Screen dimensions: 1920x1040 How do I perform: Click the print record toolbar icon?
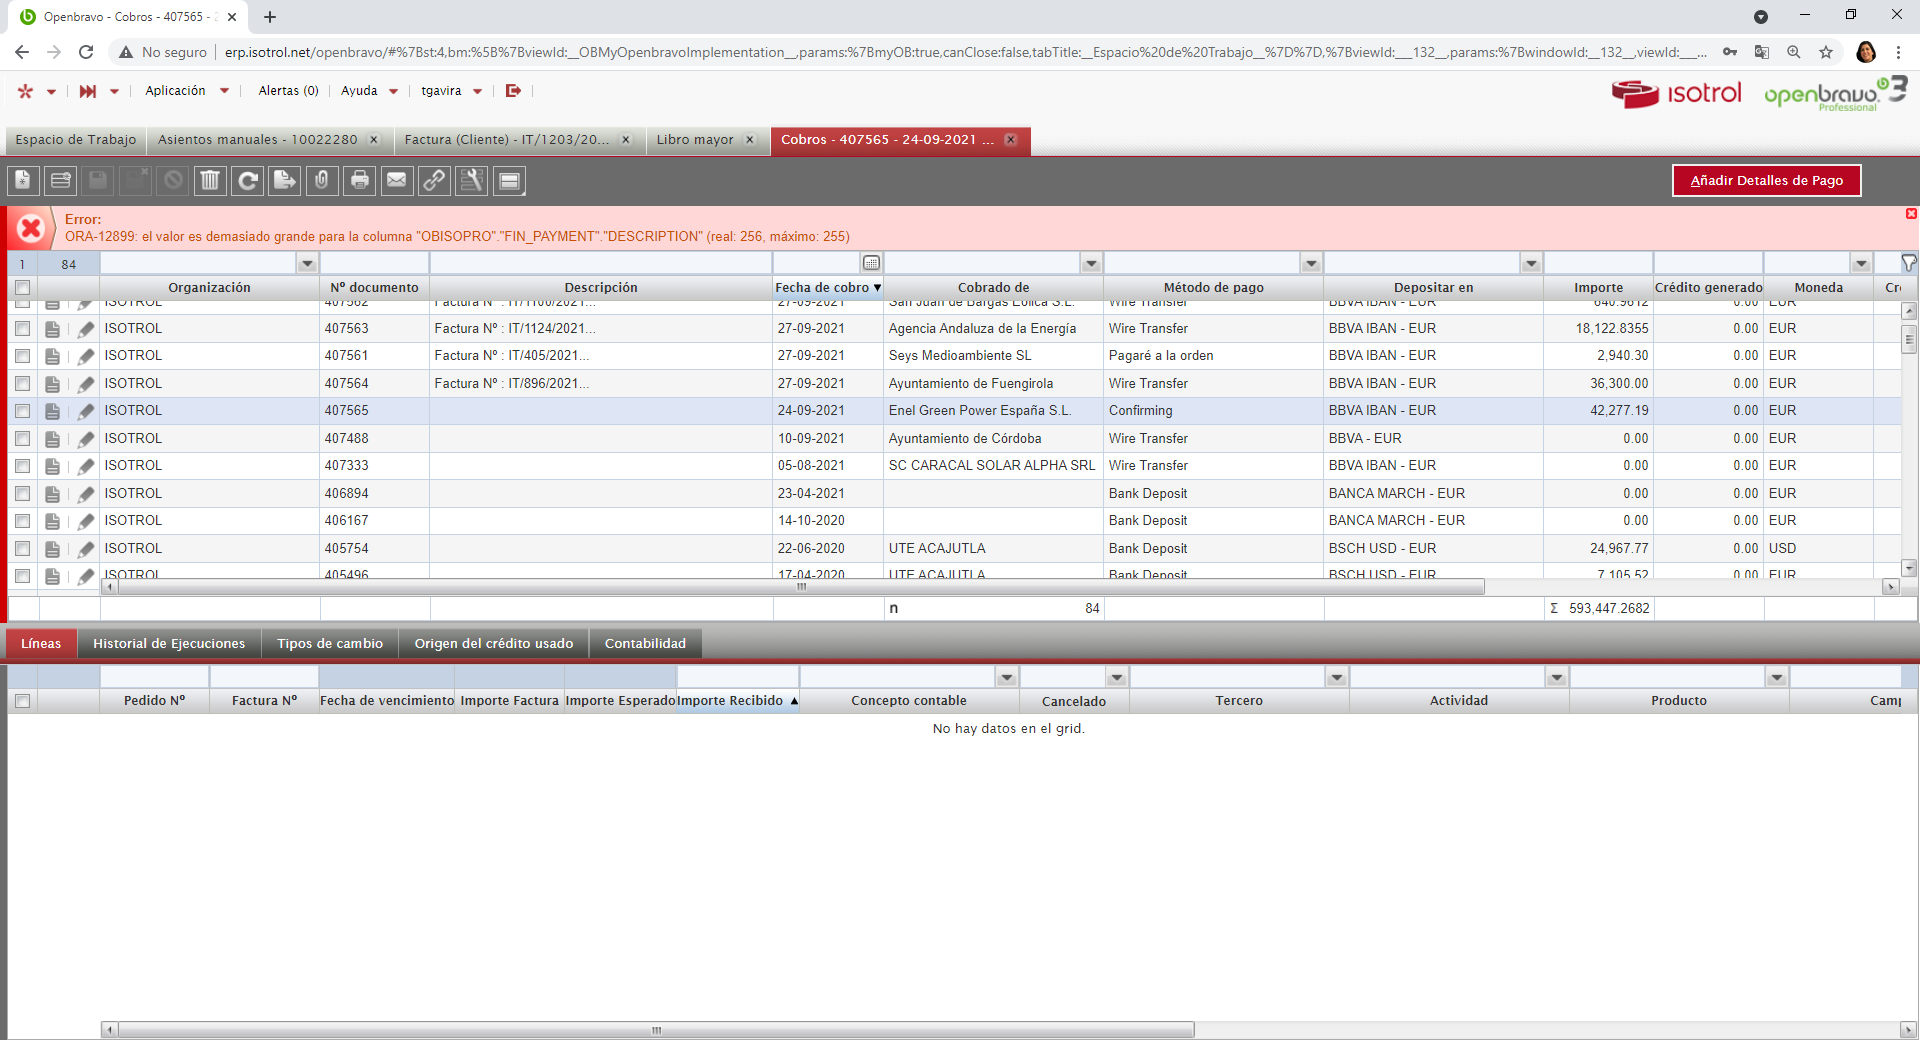point(359,180)
